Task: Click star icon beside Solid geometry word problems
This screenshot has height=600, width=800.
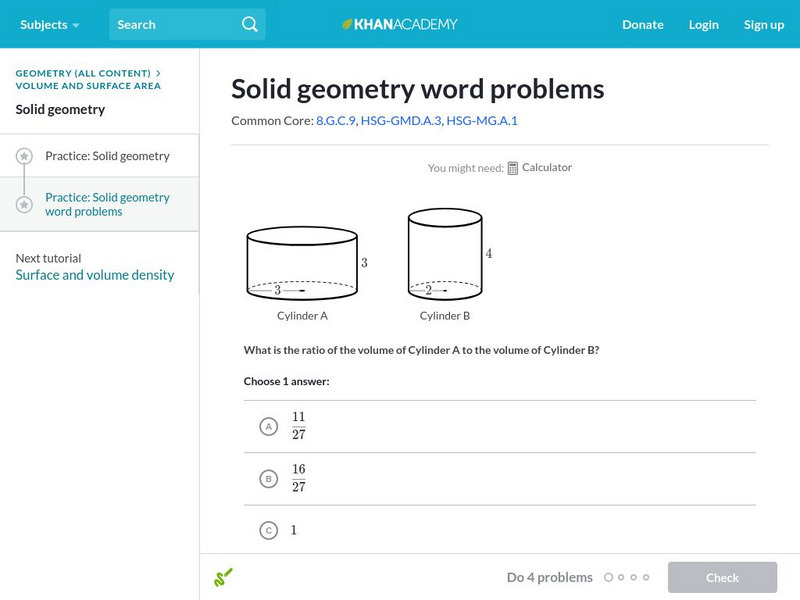Action: (24, 204)
